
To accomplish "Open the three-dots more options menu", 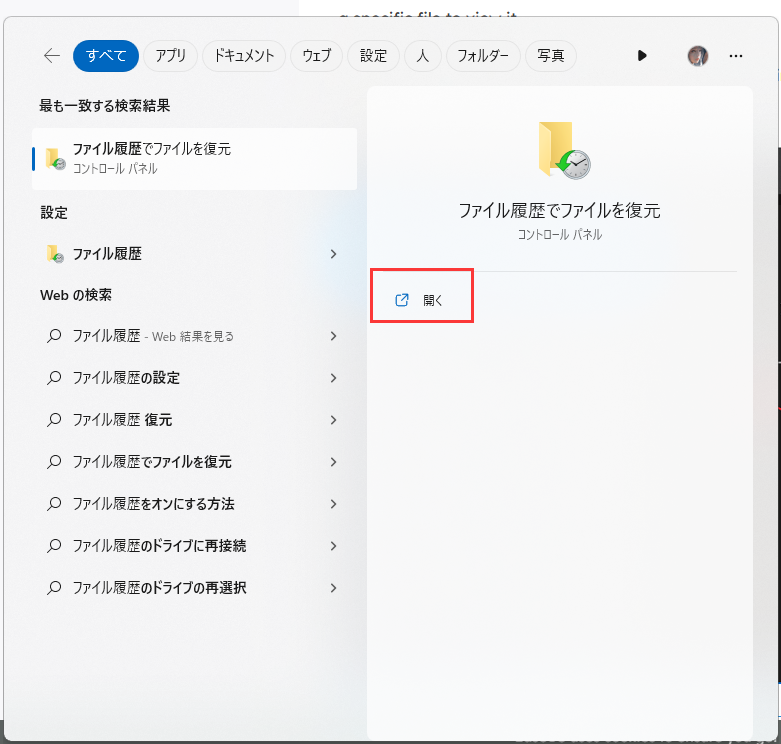I will click(x=736, y=56).
